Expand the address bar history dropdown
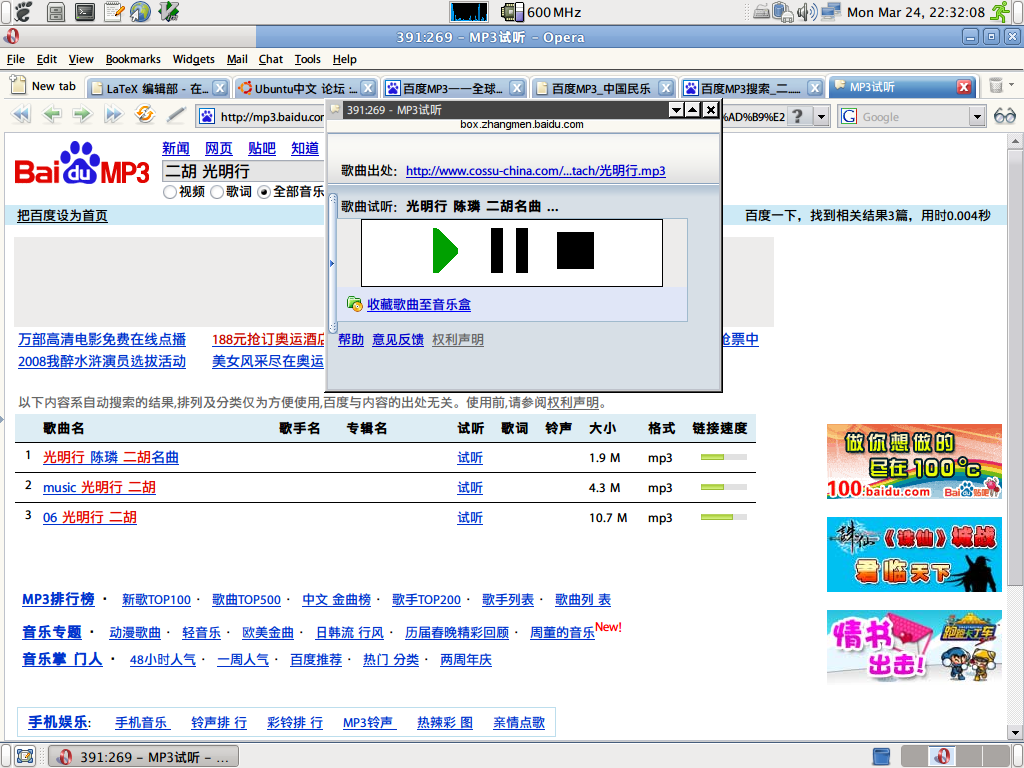Image resolution: width=1024 pixels, height=768 pixels. [822, 117]
